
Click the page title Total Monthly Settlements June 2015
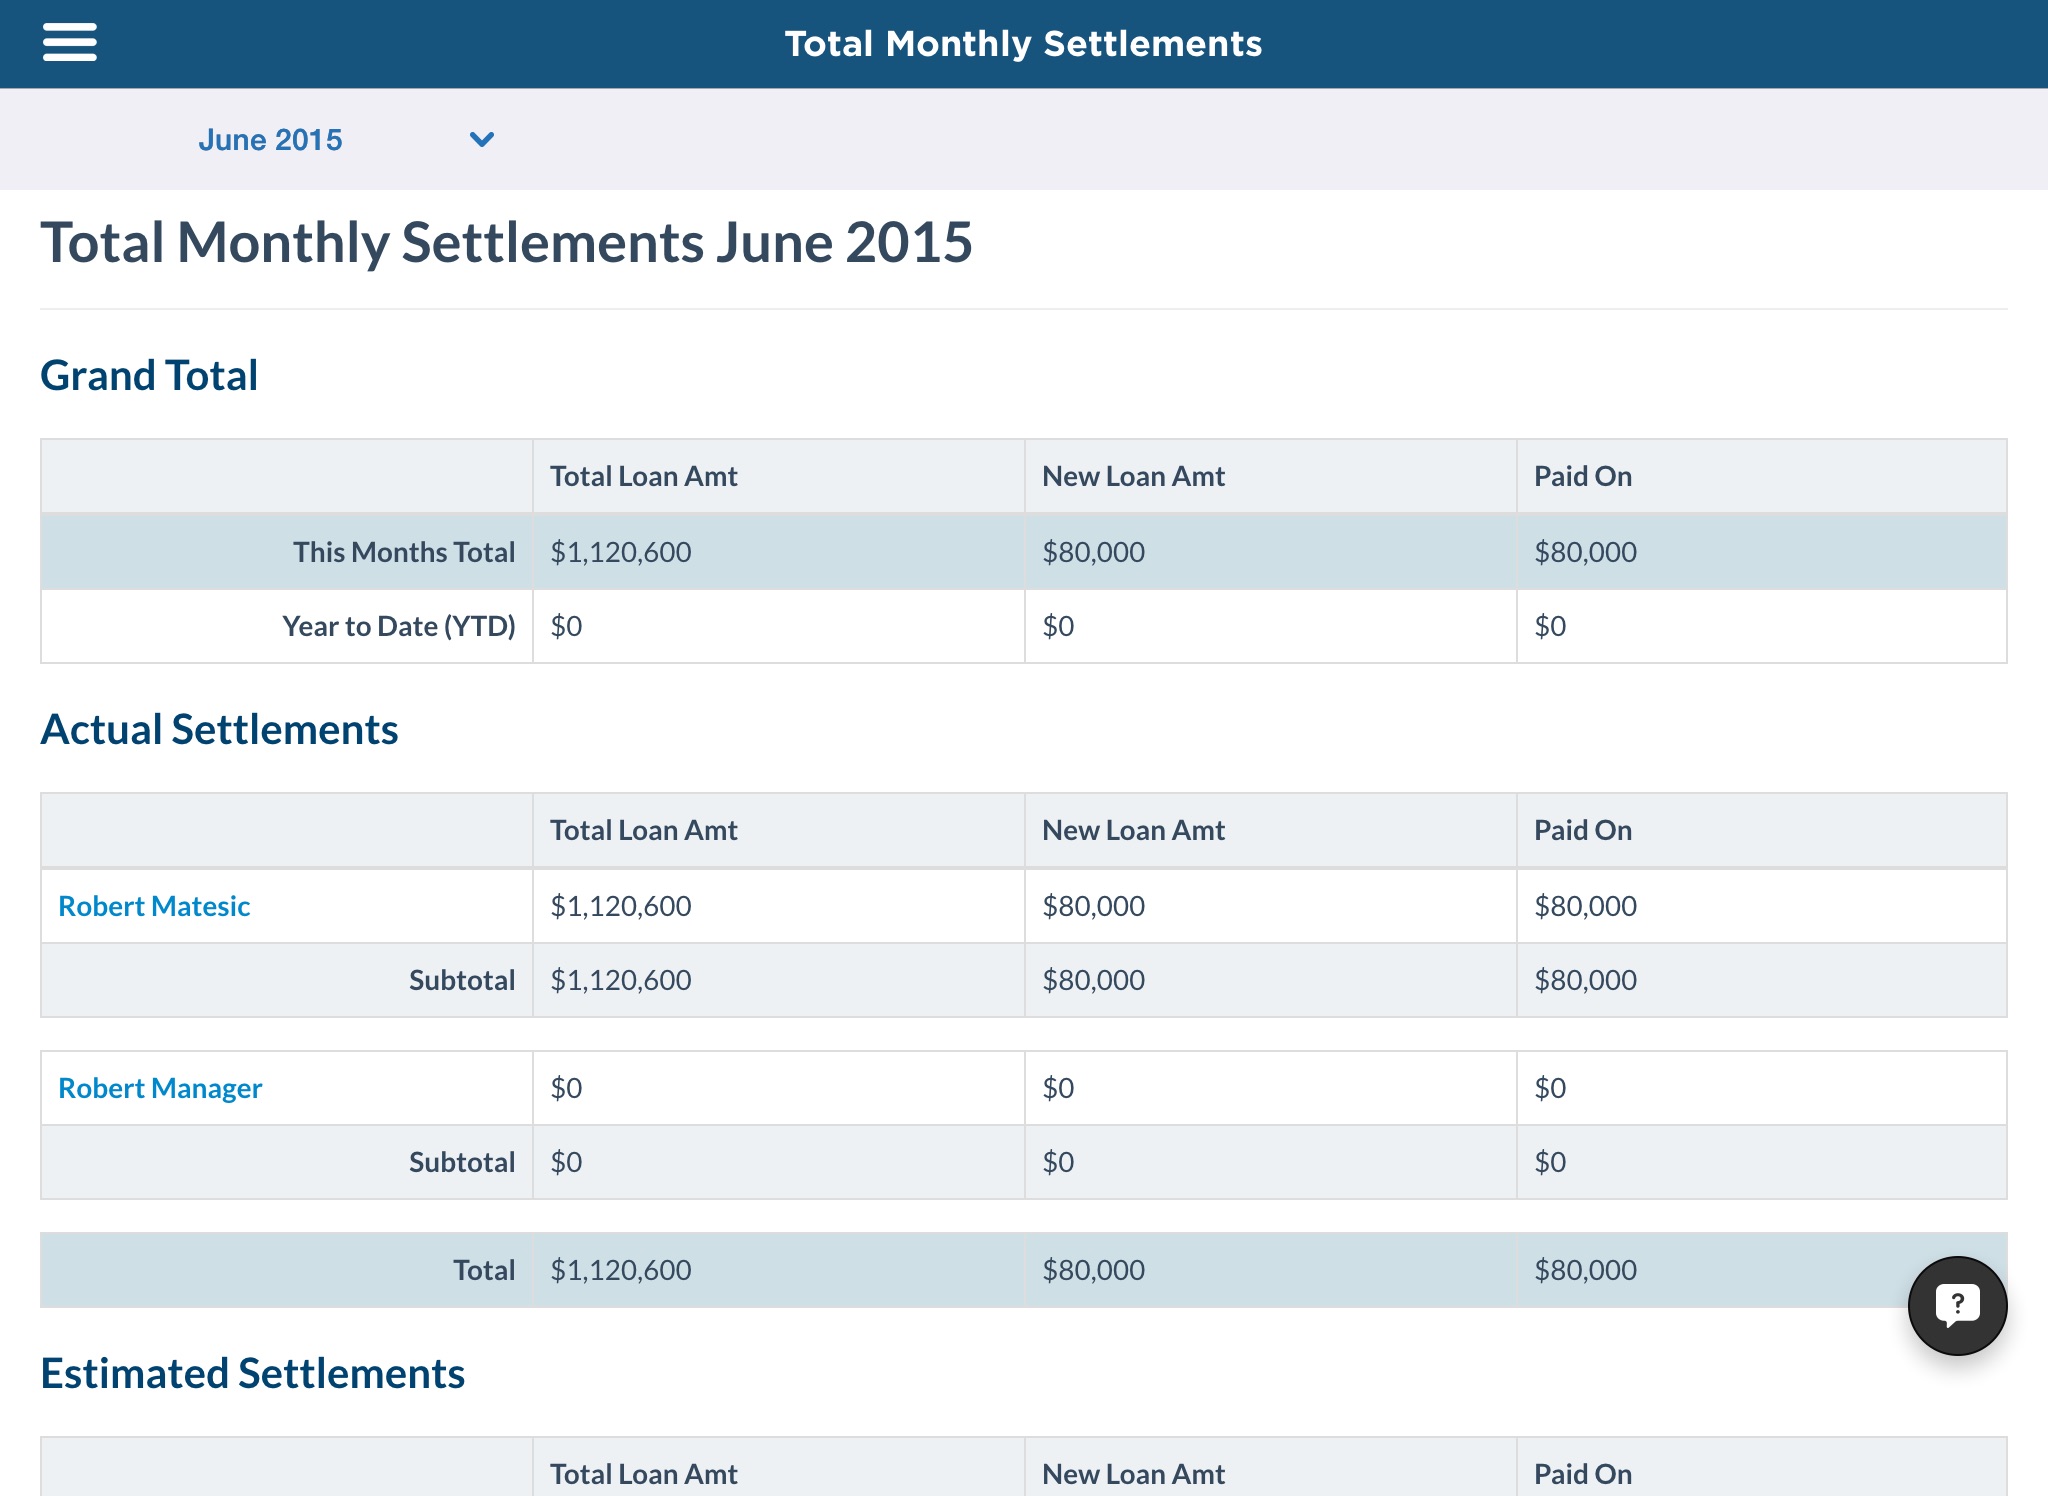click(506, 242)
